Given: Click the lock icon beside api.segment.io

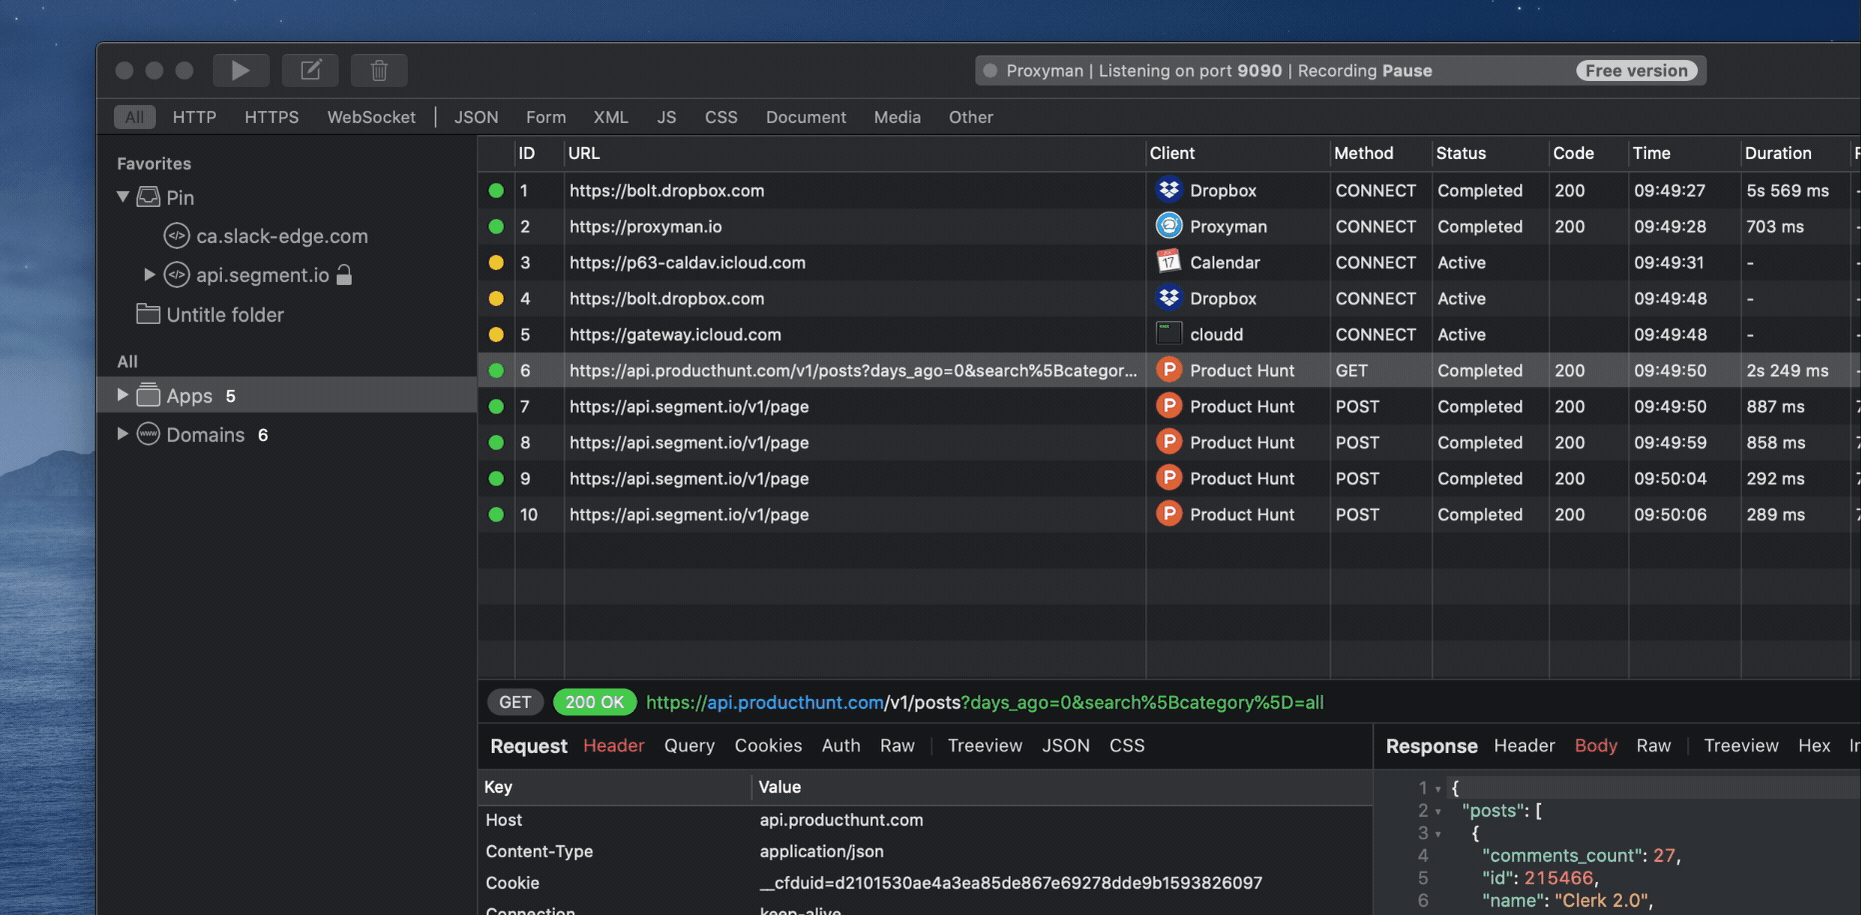Looking at the screenshot, I should tap(344, 274).
